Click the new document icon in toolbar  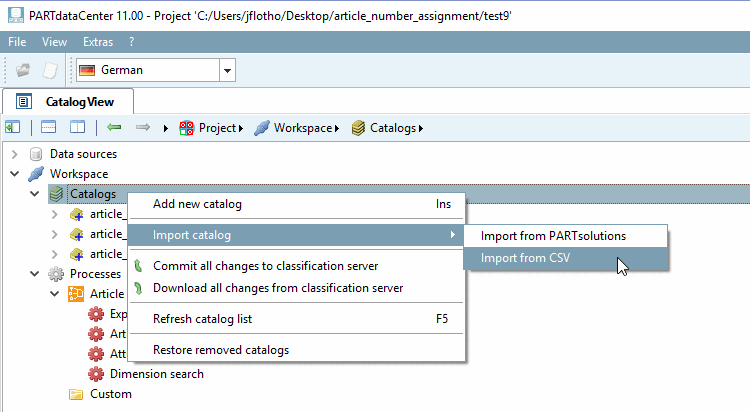click(x=48, y=70)
